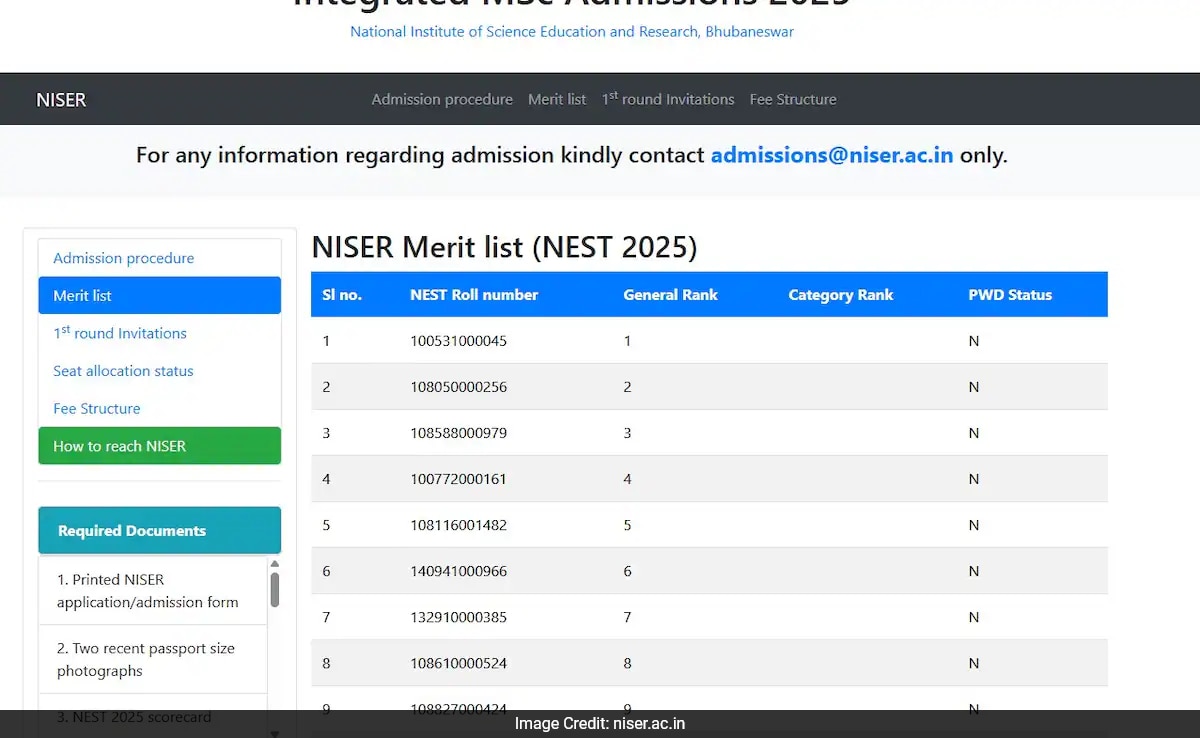Click roll number 108116001482
The height and width of the screenshot is (738, 1200).
click(458, 525)
